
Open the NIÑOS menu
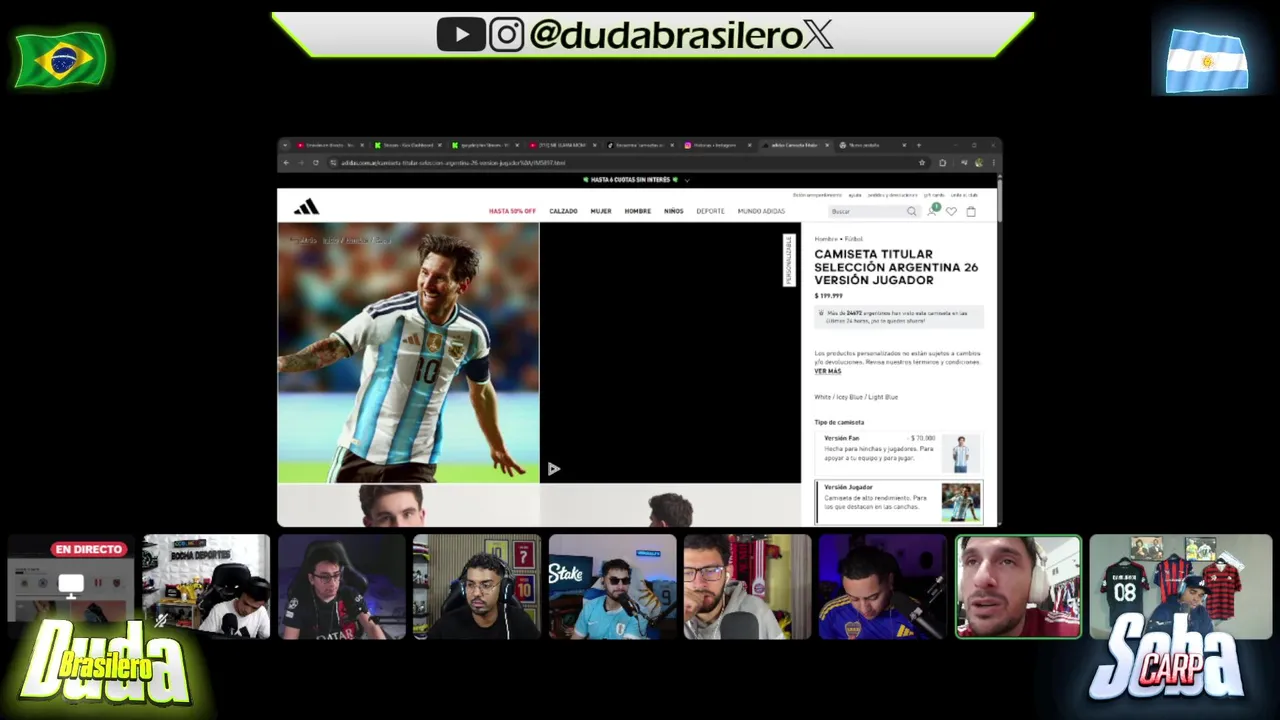coord(674,211)
